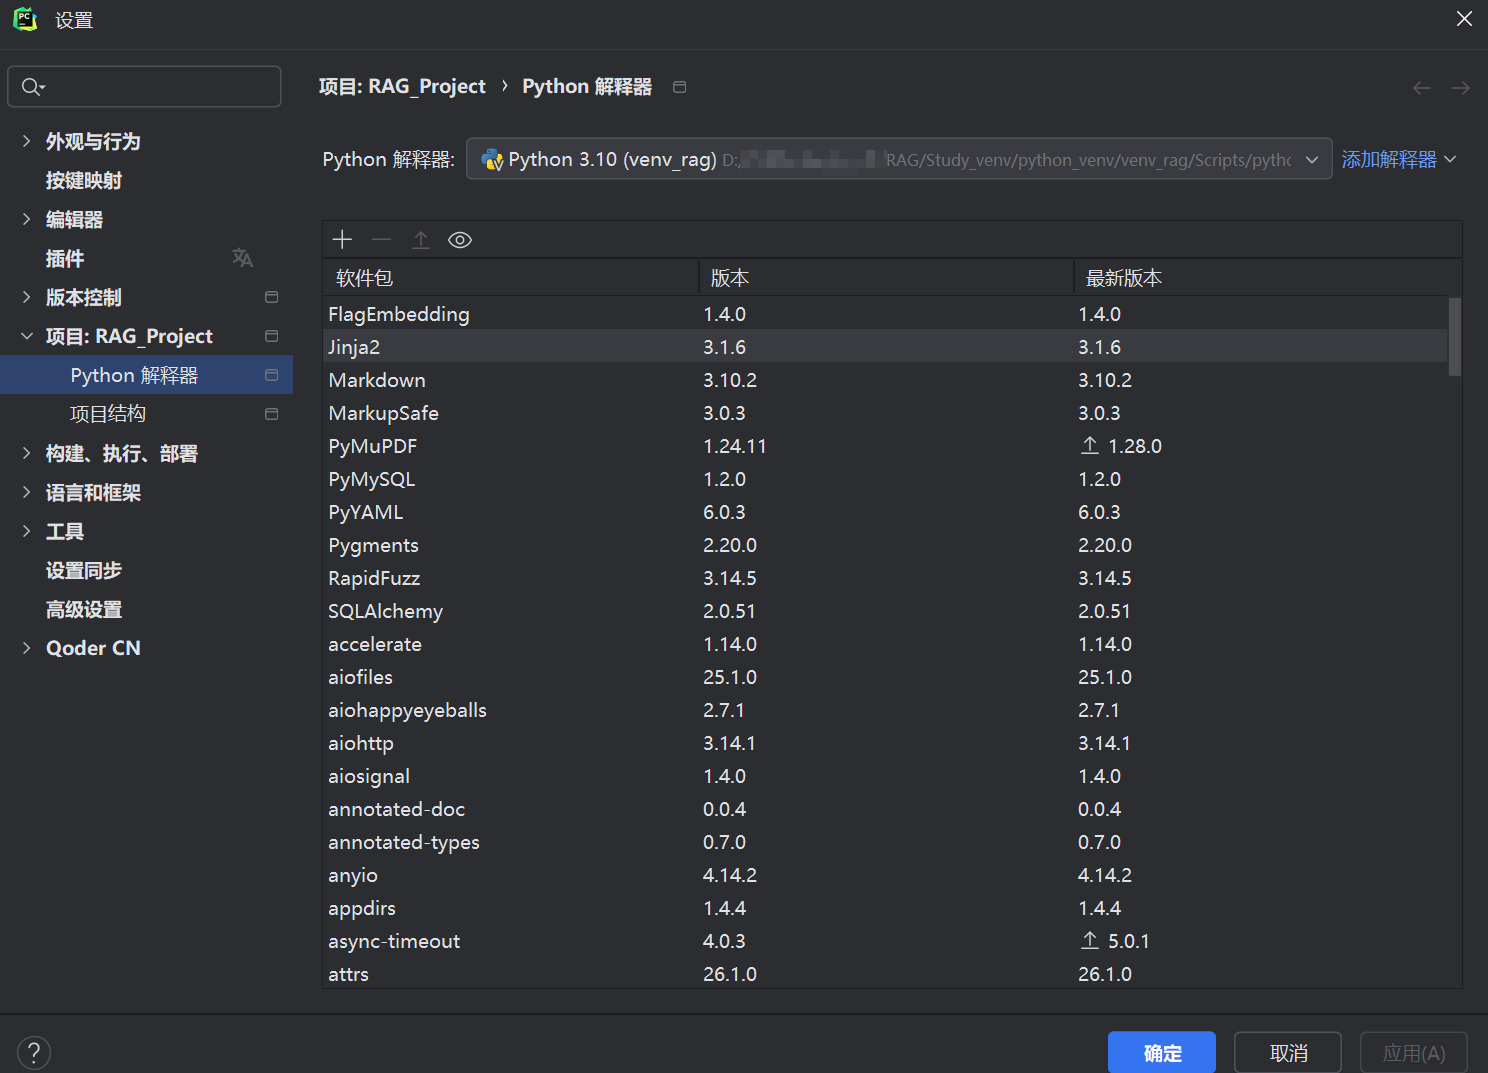Select the PyMySQL package row
The height and width of the screenshot is (1073, 1488).
tap(885, 479)
